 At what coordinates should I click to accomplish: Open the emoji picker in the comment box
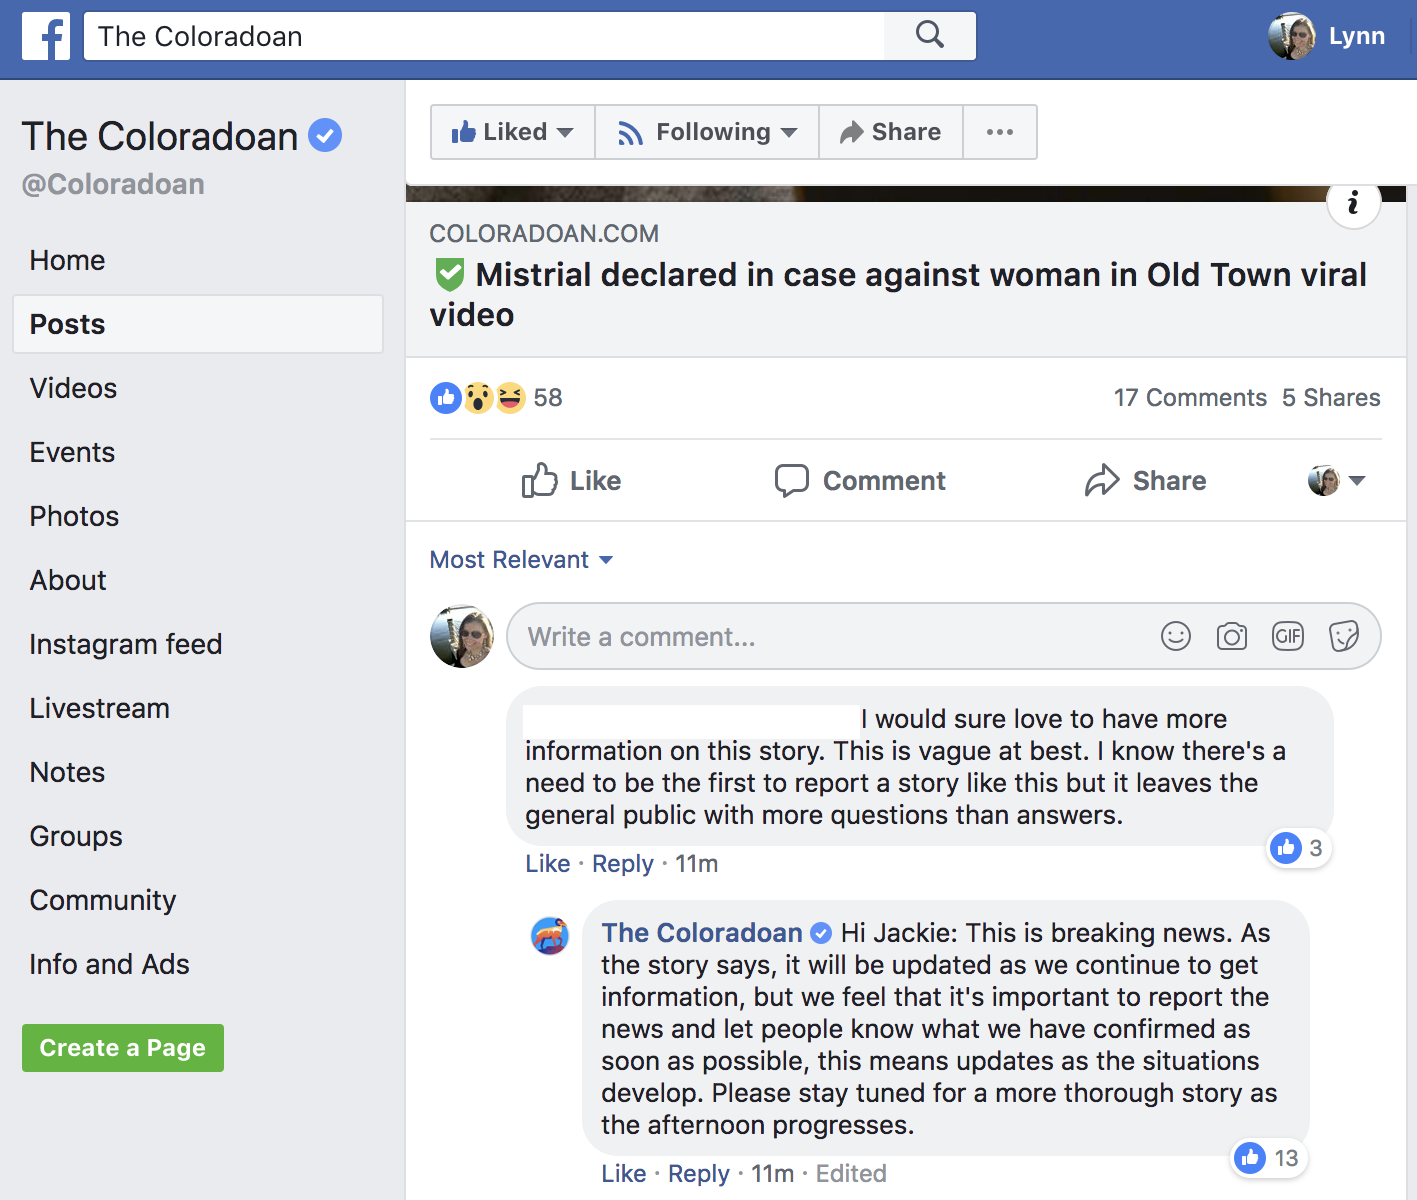tap(1176, 636)
